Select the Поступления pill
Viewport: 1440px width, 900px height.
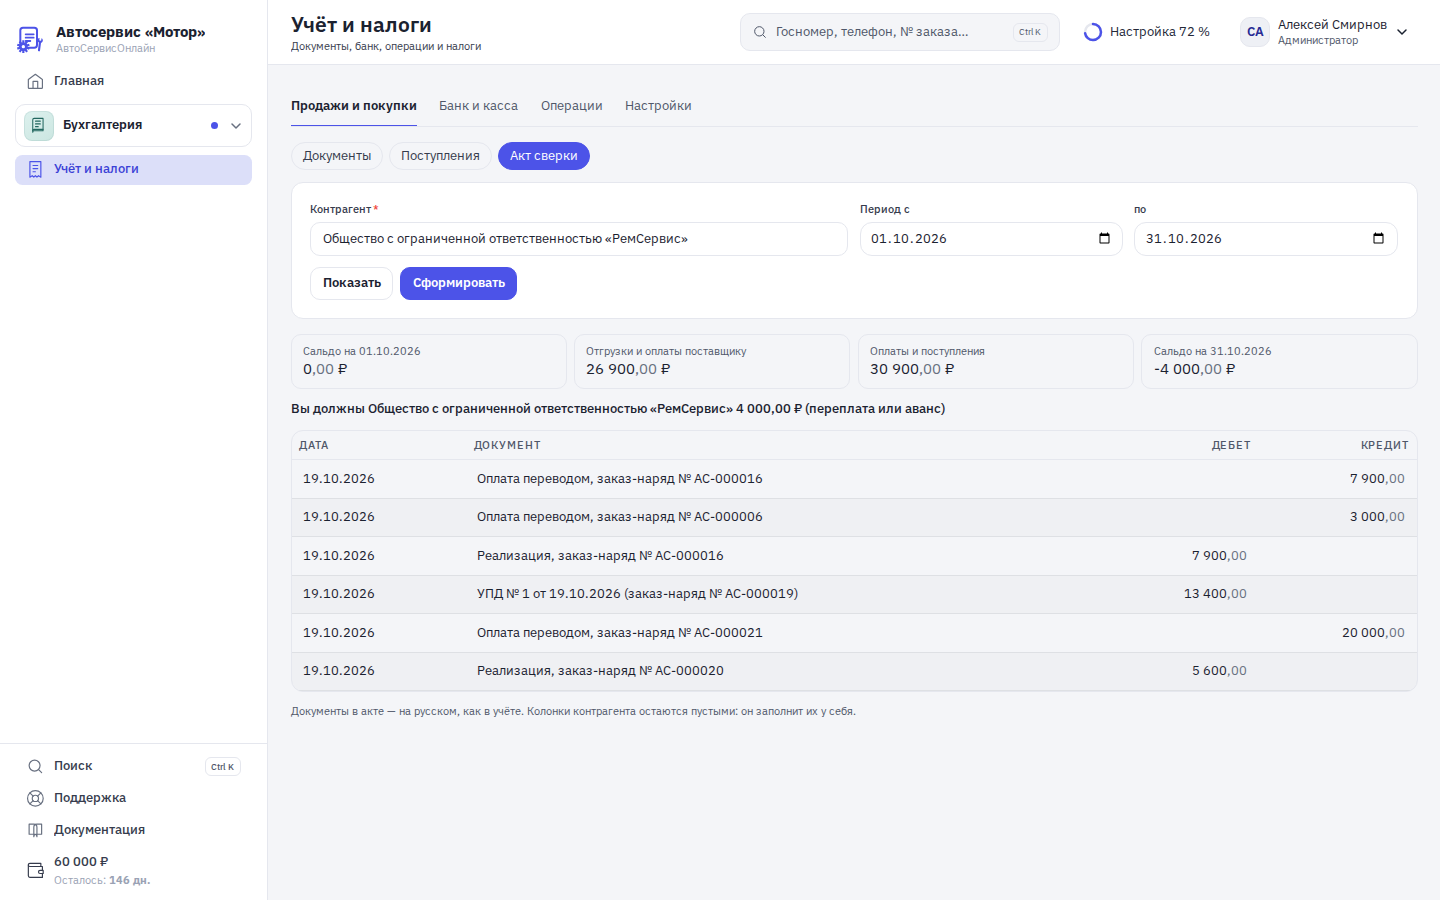tap(440, 156)
